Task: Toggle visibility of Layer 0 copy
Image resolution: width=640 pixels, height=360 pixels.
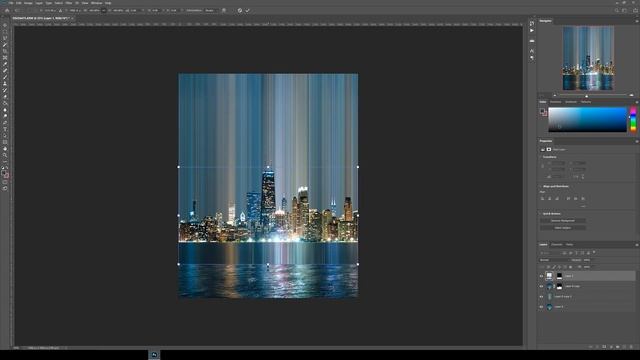Action: coord(542,287)
